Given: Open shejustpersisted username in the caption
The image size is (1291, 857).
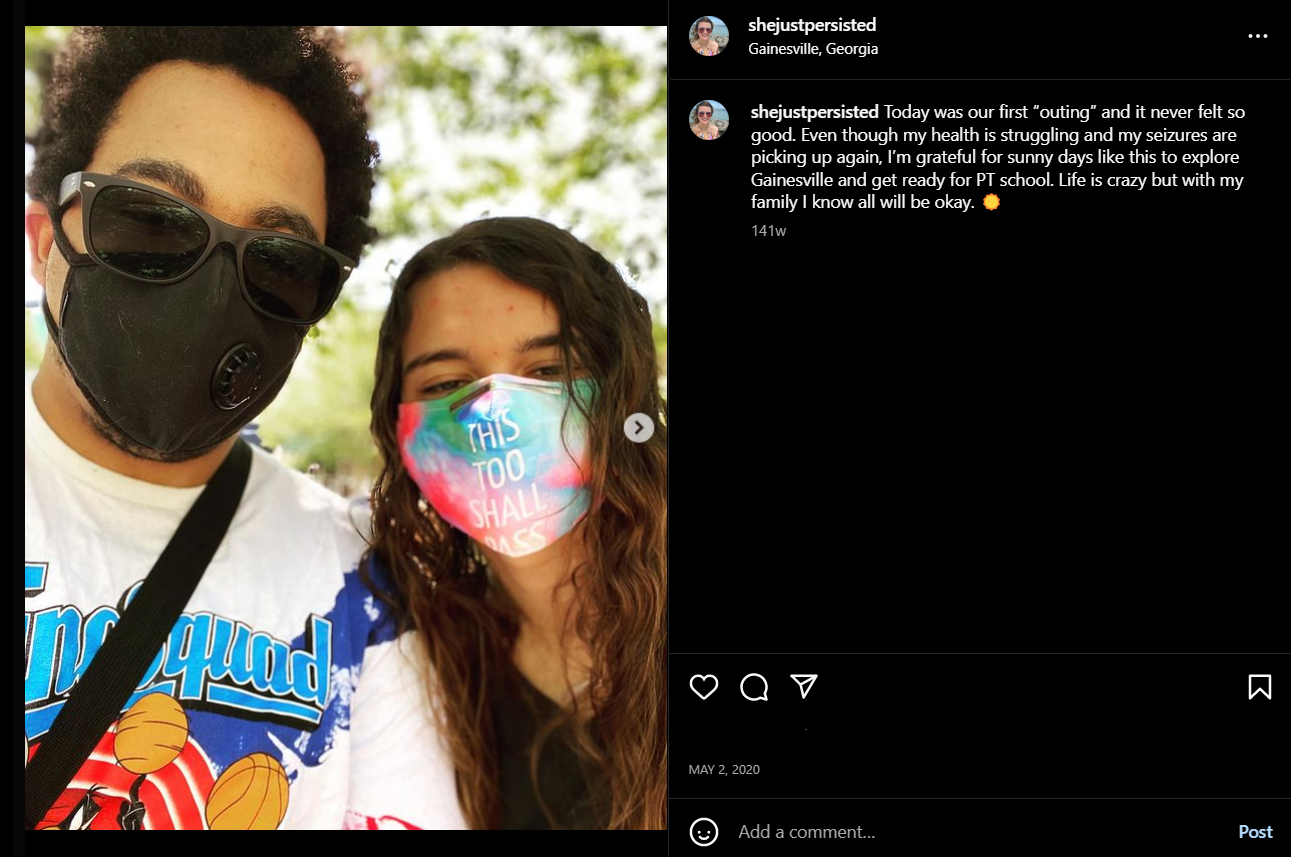Looking at the screenshot, I should pos(815,112).
